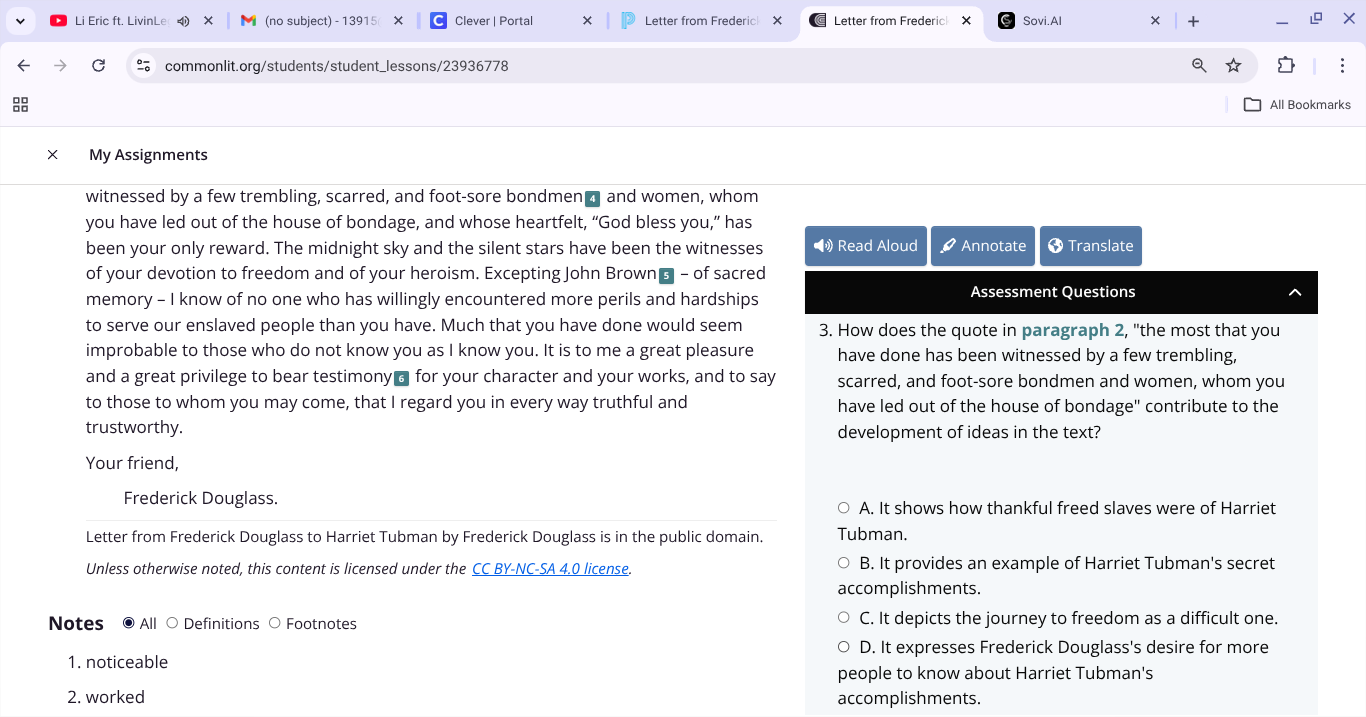
Task: Reload the CommonLit page
Action: (x=98, y=65)
